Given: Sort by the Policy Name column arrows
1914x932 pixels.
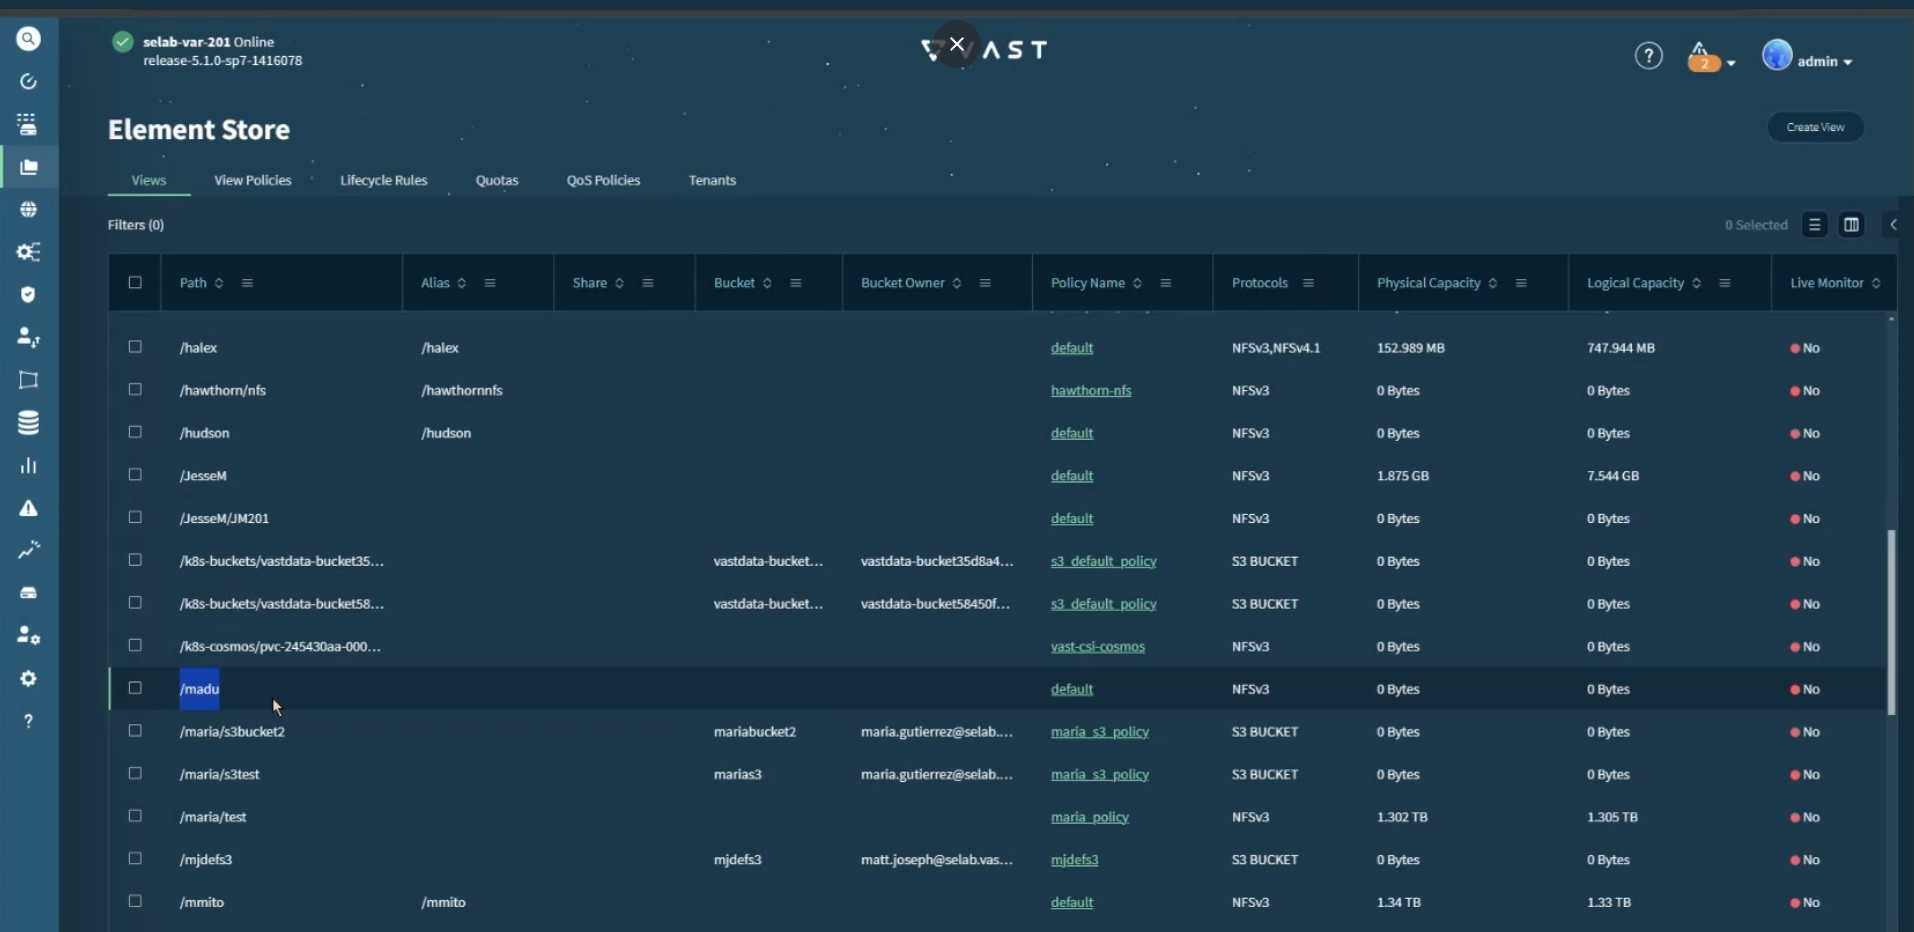Looking at the screenshot, I should point(1137,283).
